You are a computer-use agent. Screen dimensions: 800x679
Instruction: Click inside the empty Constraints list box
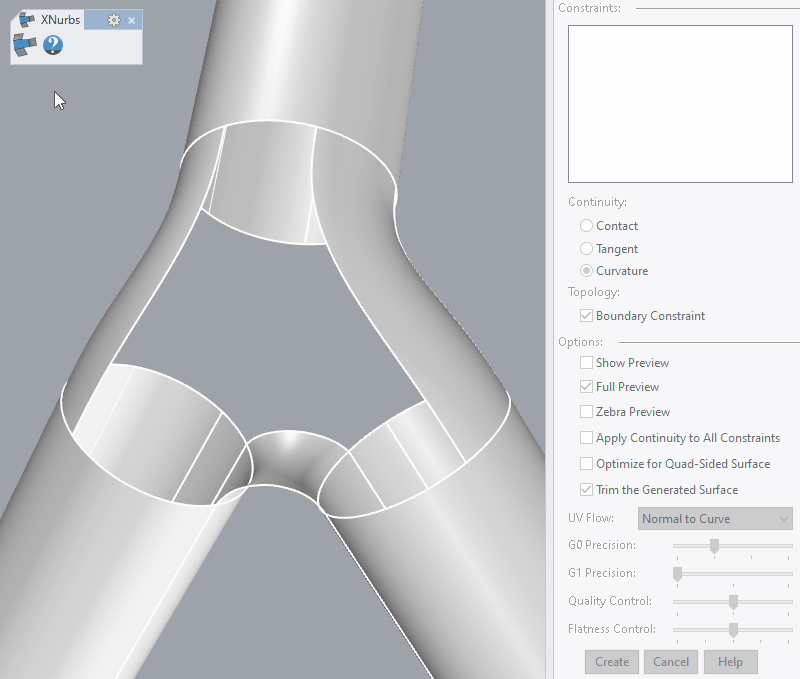point(680,103)
